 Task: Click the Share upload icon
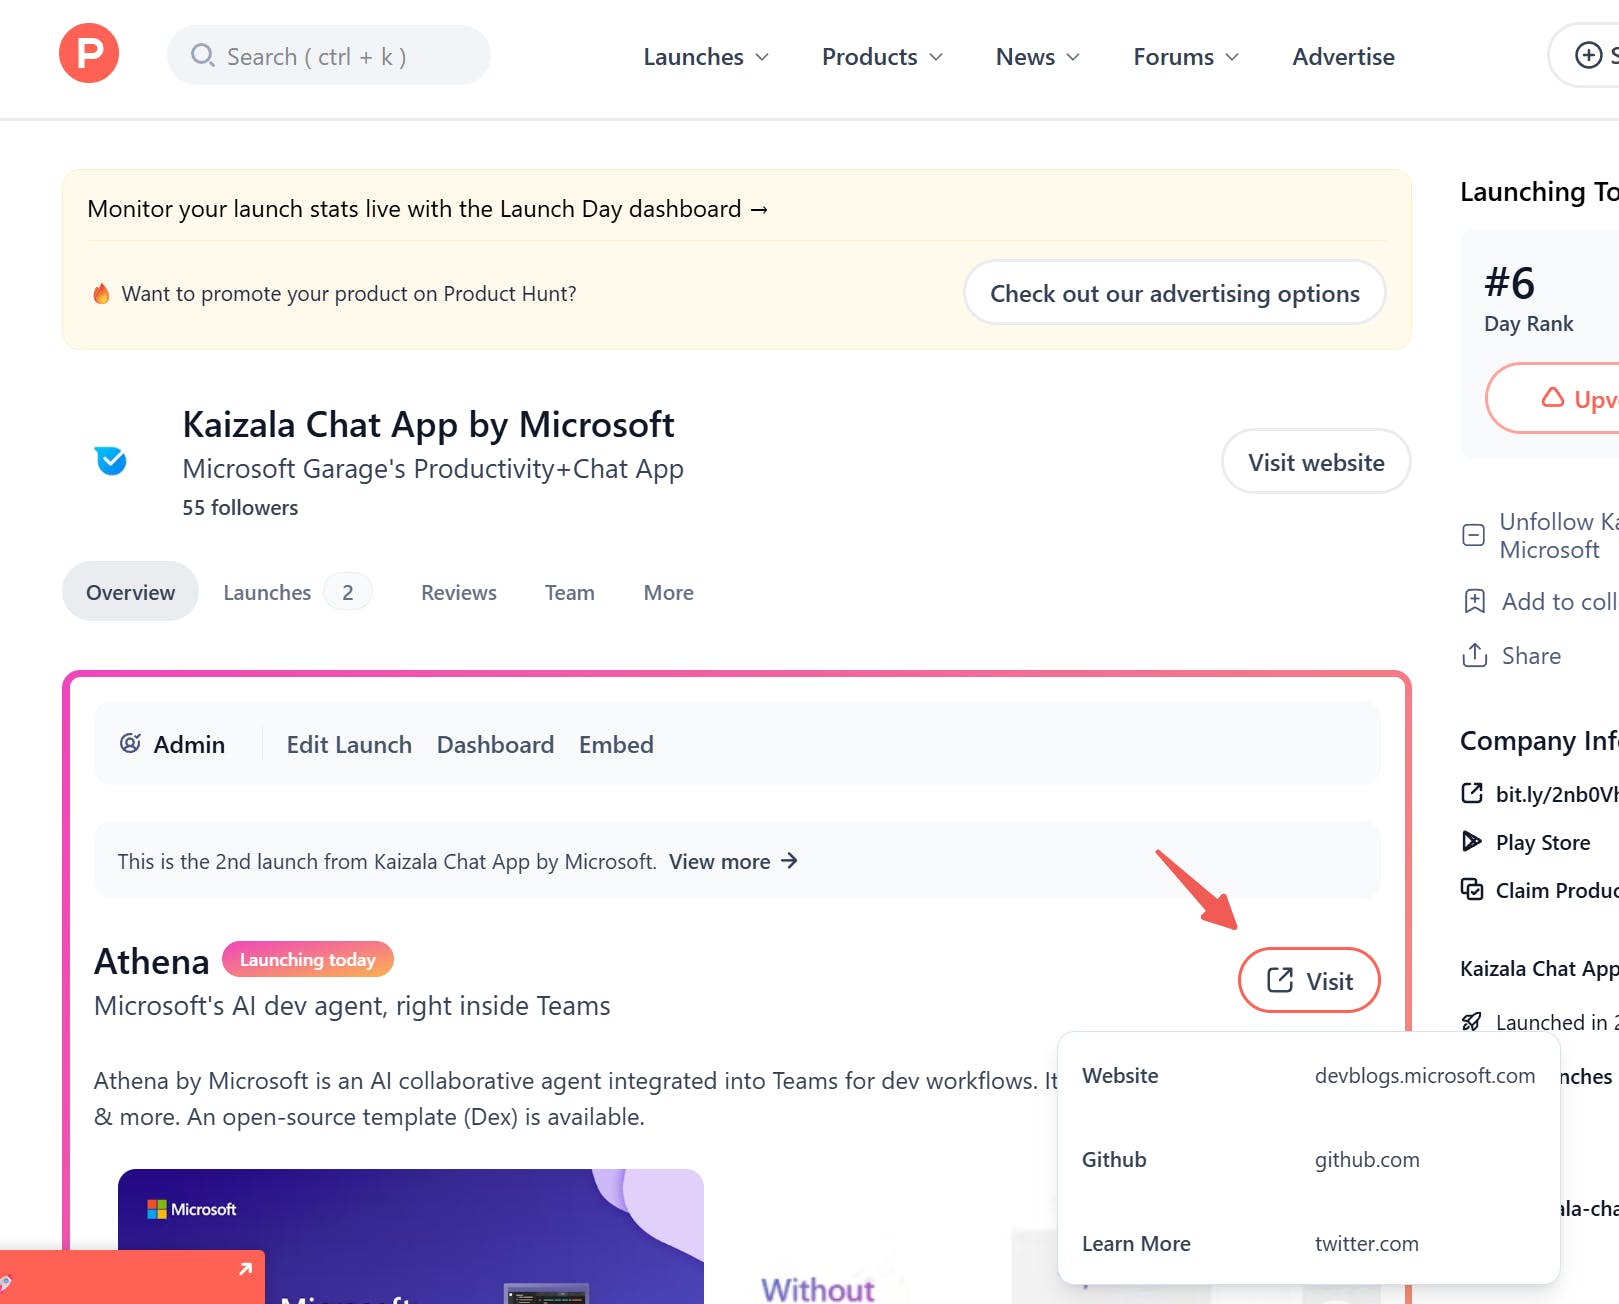1474,656
